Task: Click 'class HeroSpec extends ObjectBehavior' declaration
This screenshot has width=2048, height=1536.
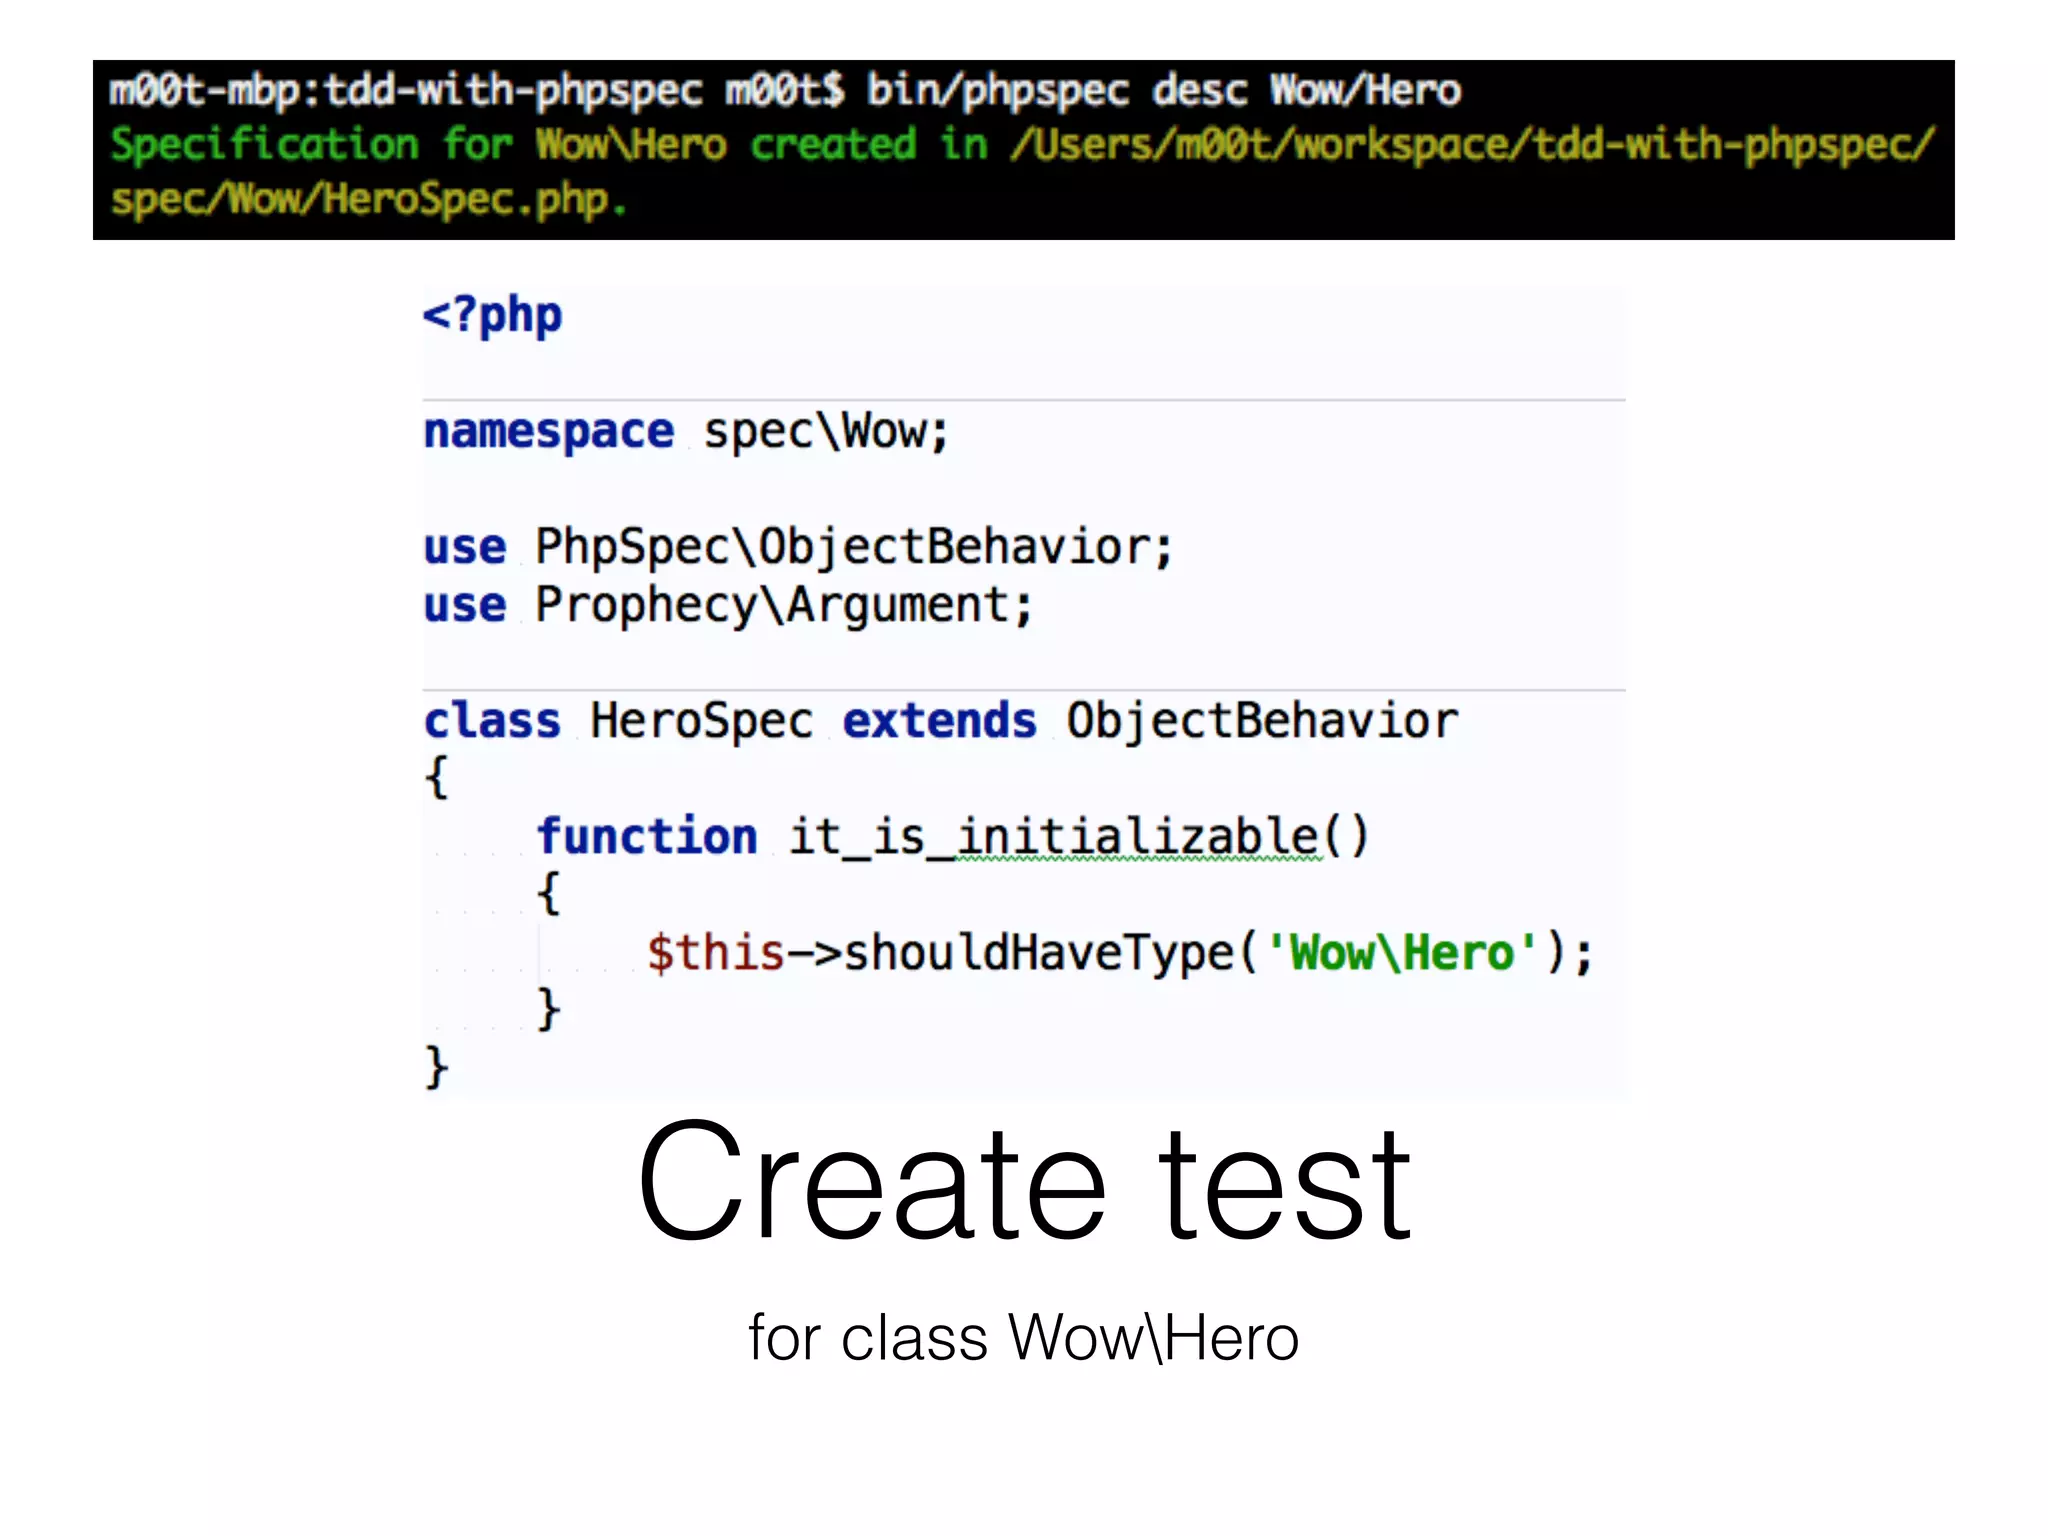Action: [941, 721]
